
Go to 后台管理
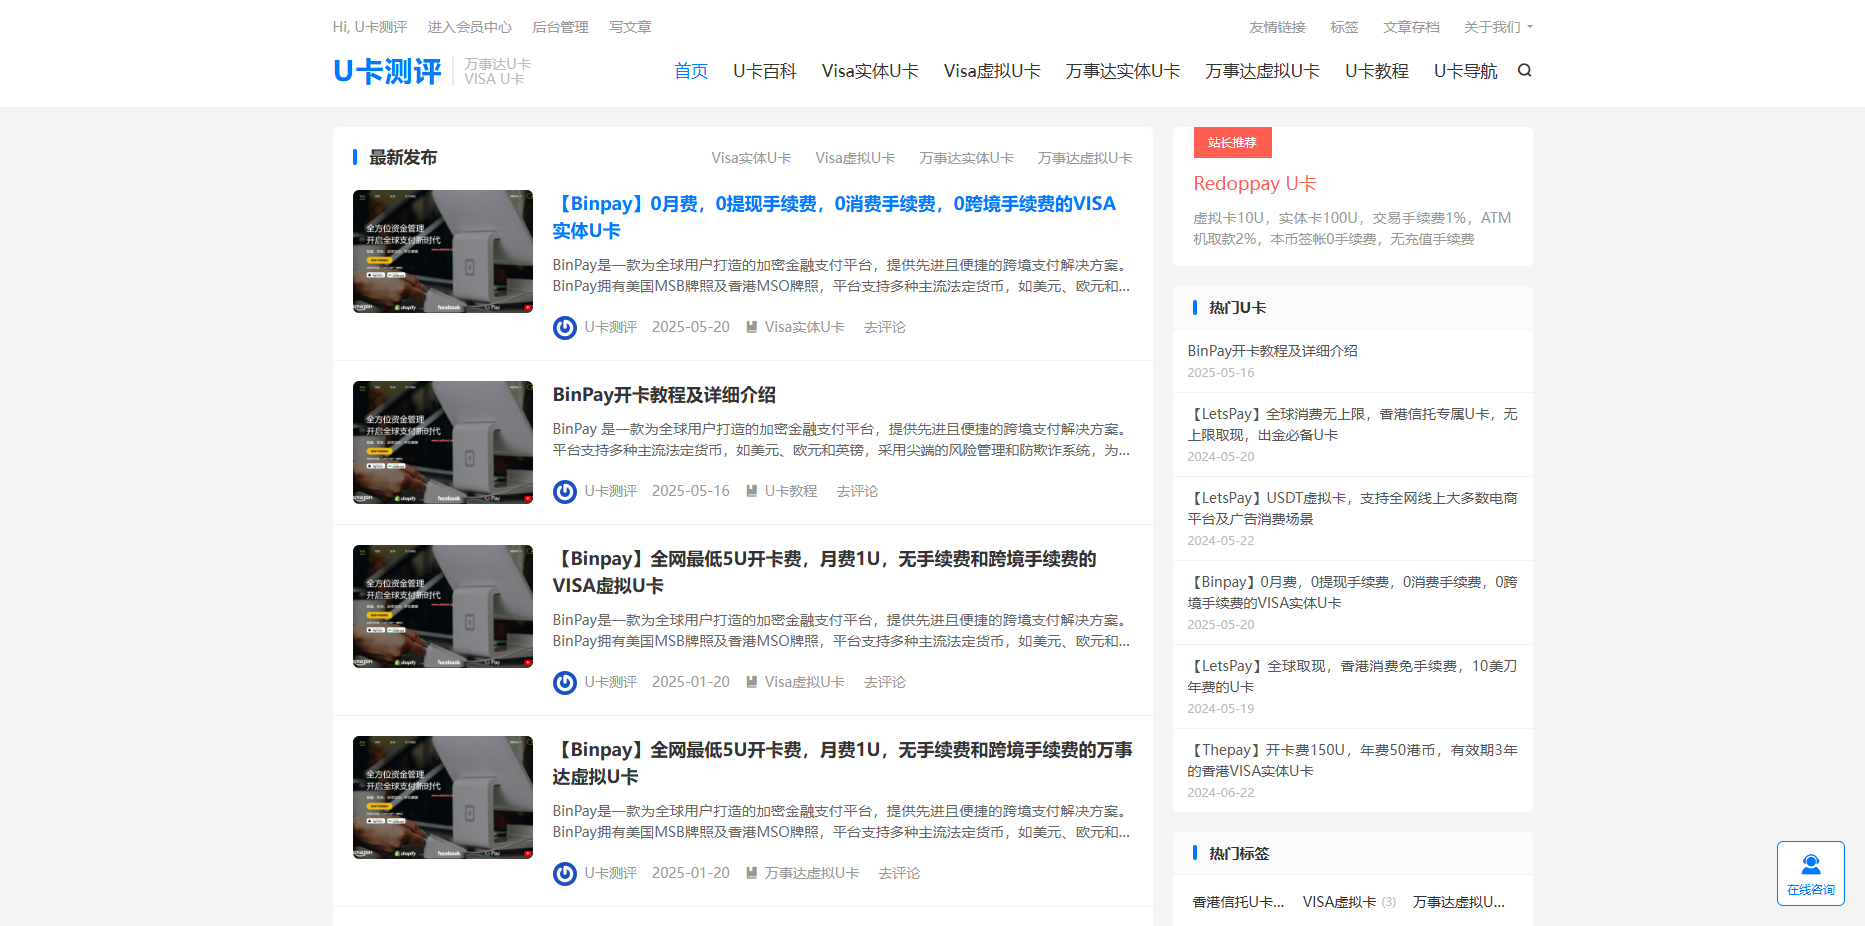click(x=560, y=27)
